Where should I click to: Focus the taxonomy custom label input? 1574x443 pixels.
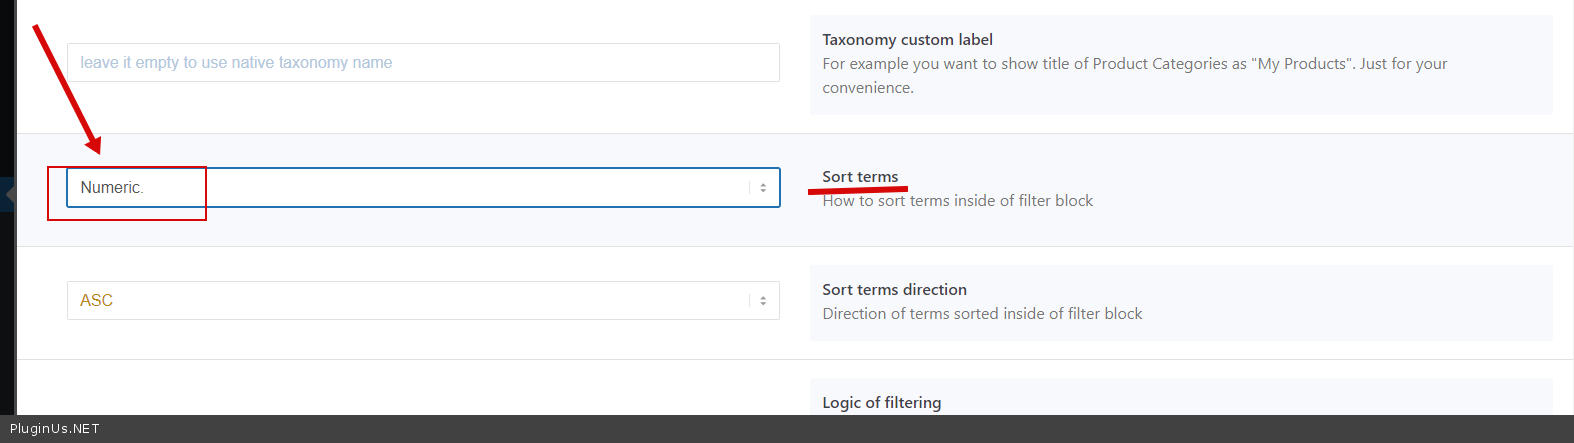click(x=422, y=63)
